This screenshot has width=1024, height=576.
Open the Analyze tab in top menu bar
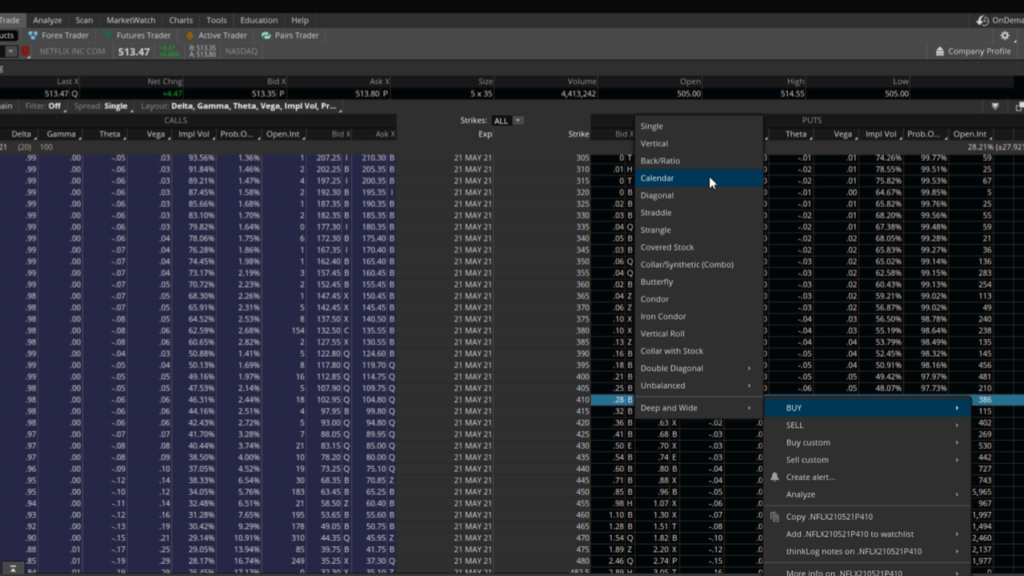(47, 20)
